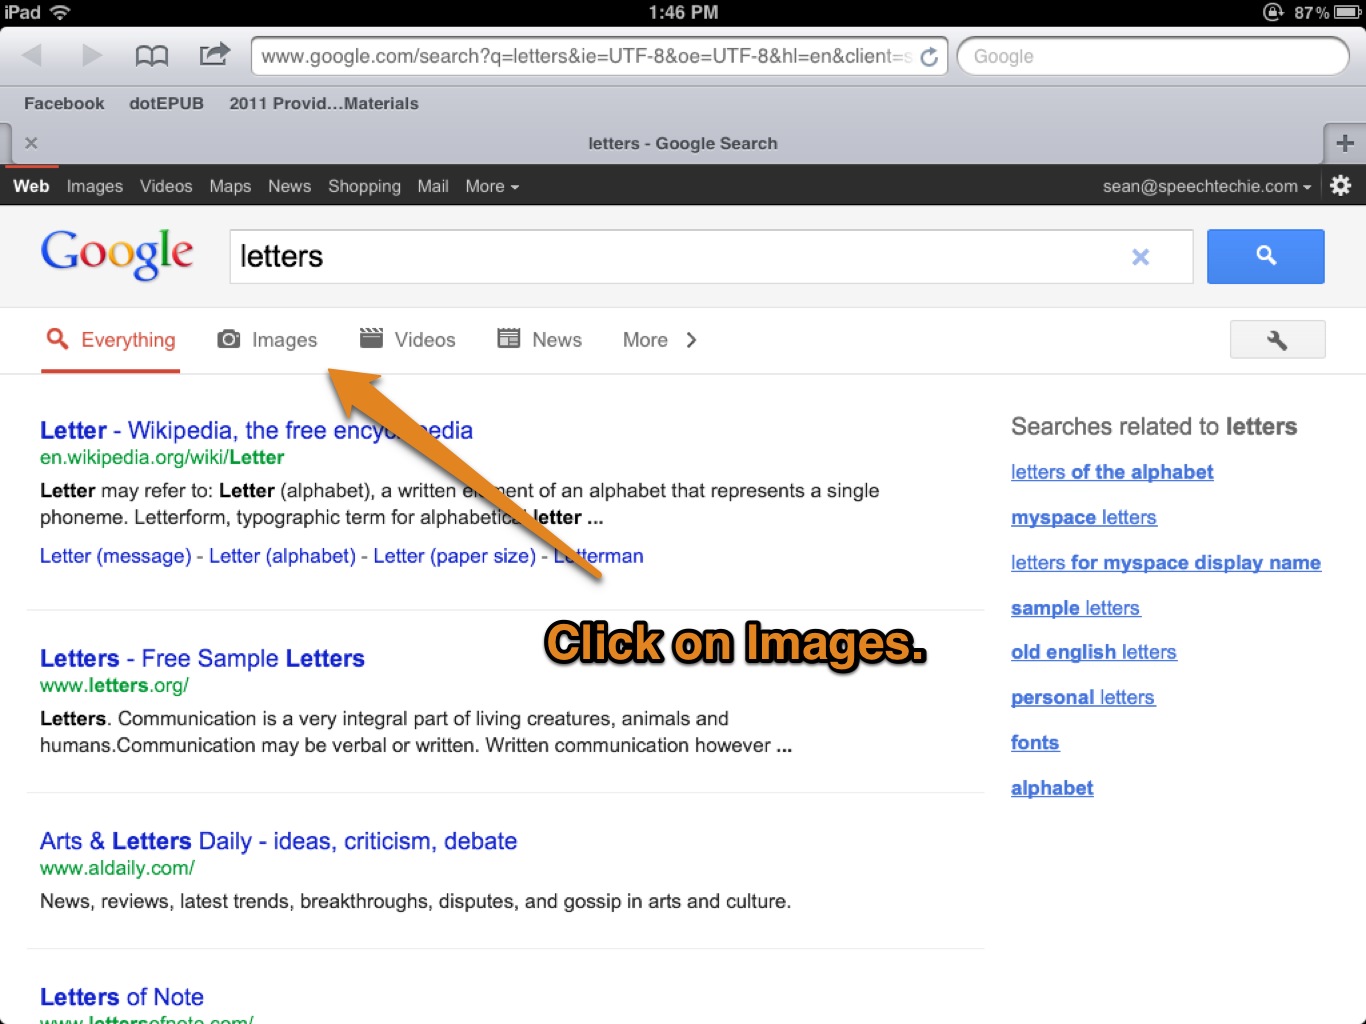The image size is (1366, 1024).
Task: Click the blue magnifying glass search button
Action: [x=1265, y=256]
